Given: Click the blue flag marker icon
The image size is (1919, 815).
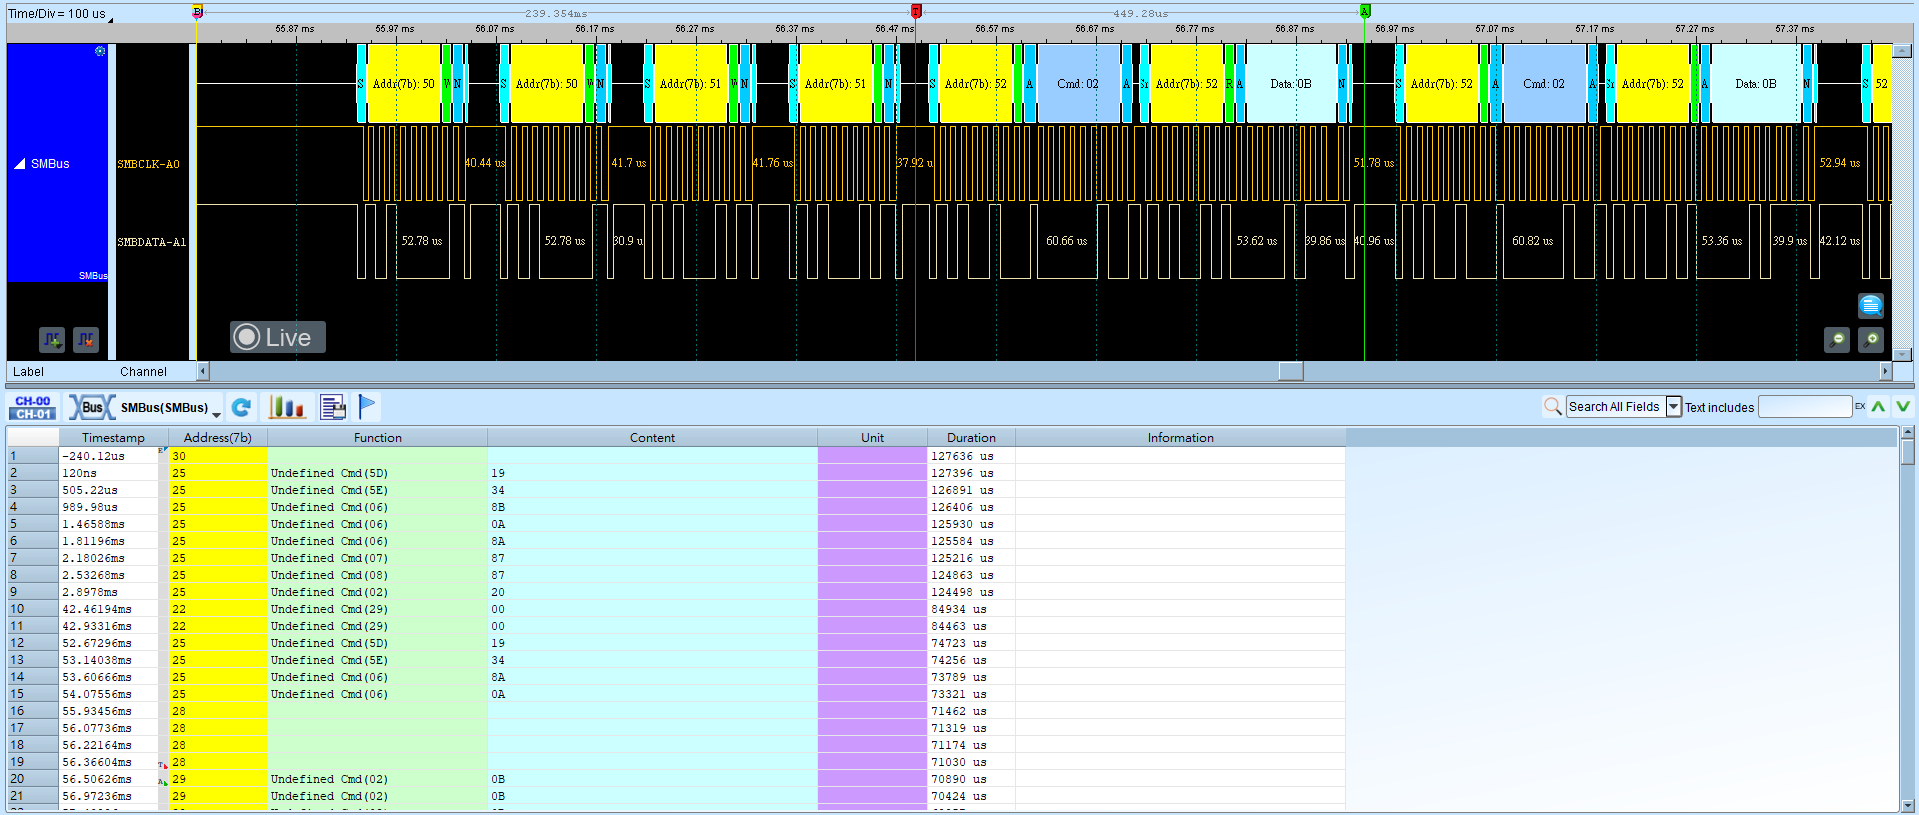Looking at the screenshot, I should [367, 406].
